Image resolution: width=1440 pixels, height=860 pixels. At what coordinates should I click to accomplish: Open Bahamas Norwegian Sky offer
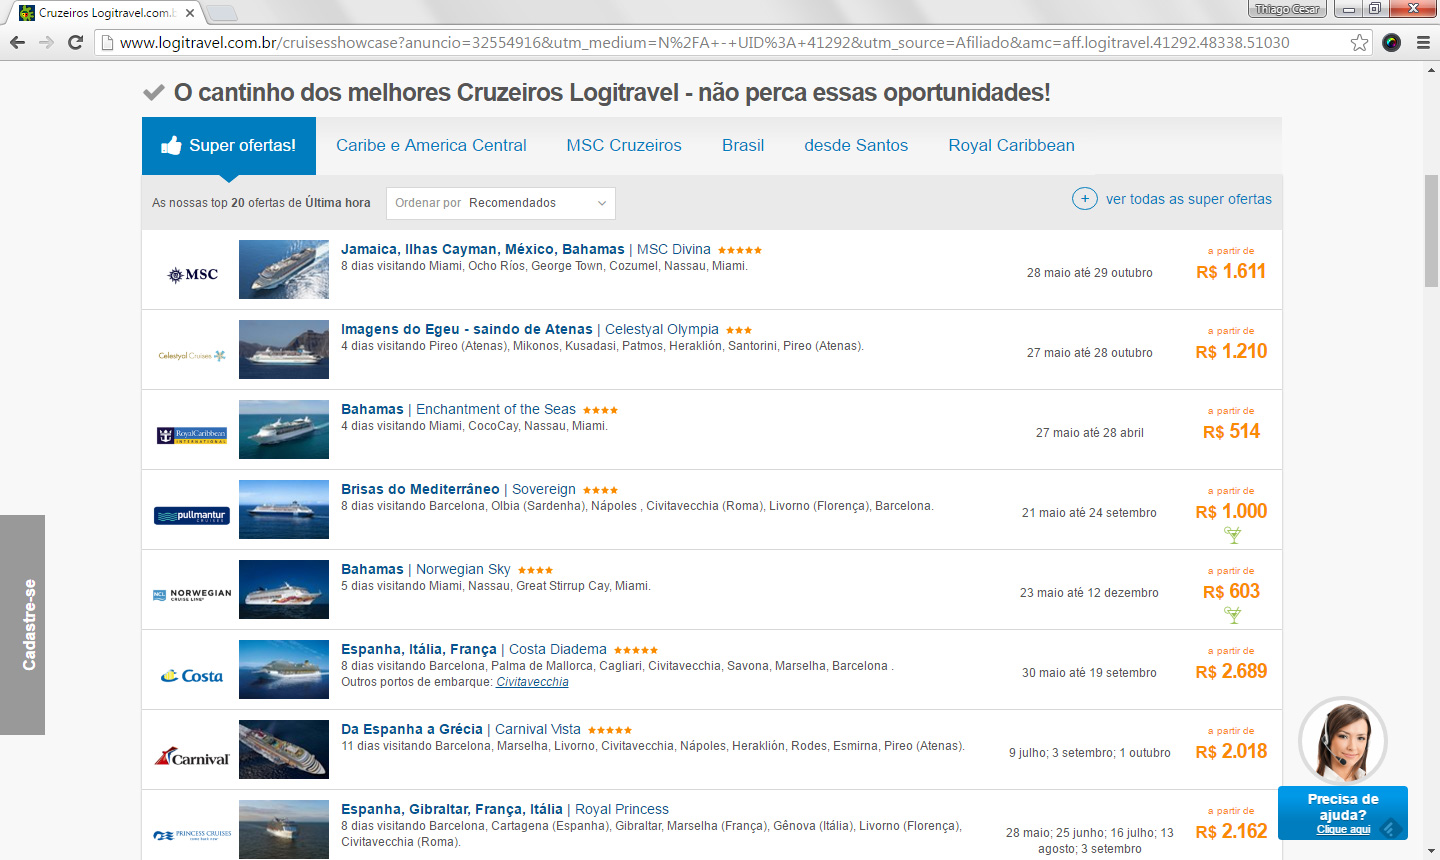click(426, 569)
